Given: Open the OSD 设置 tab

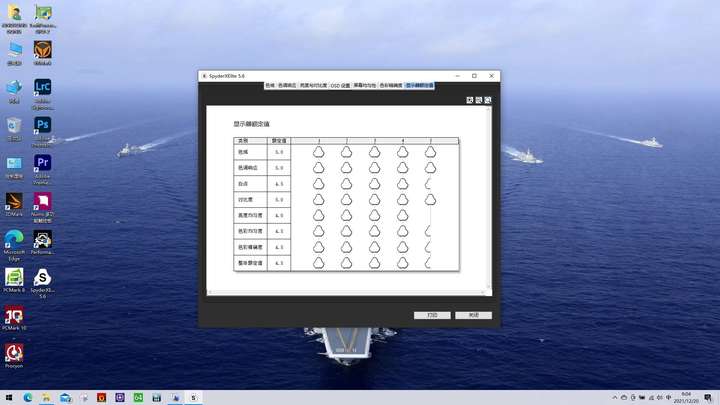Looking at the screenshot, I should [340, 85].
